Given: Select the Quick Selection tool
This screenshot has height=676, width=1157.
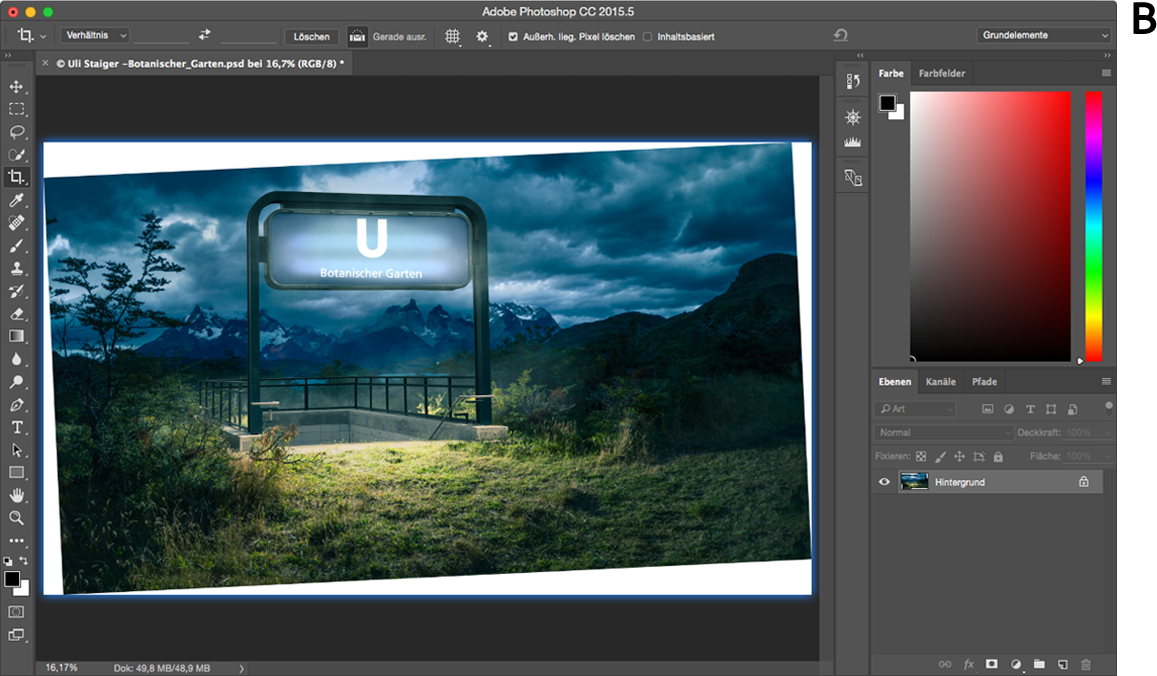Looking at the screenshot, I should (x=16, y=155).
